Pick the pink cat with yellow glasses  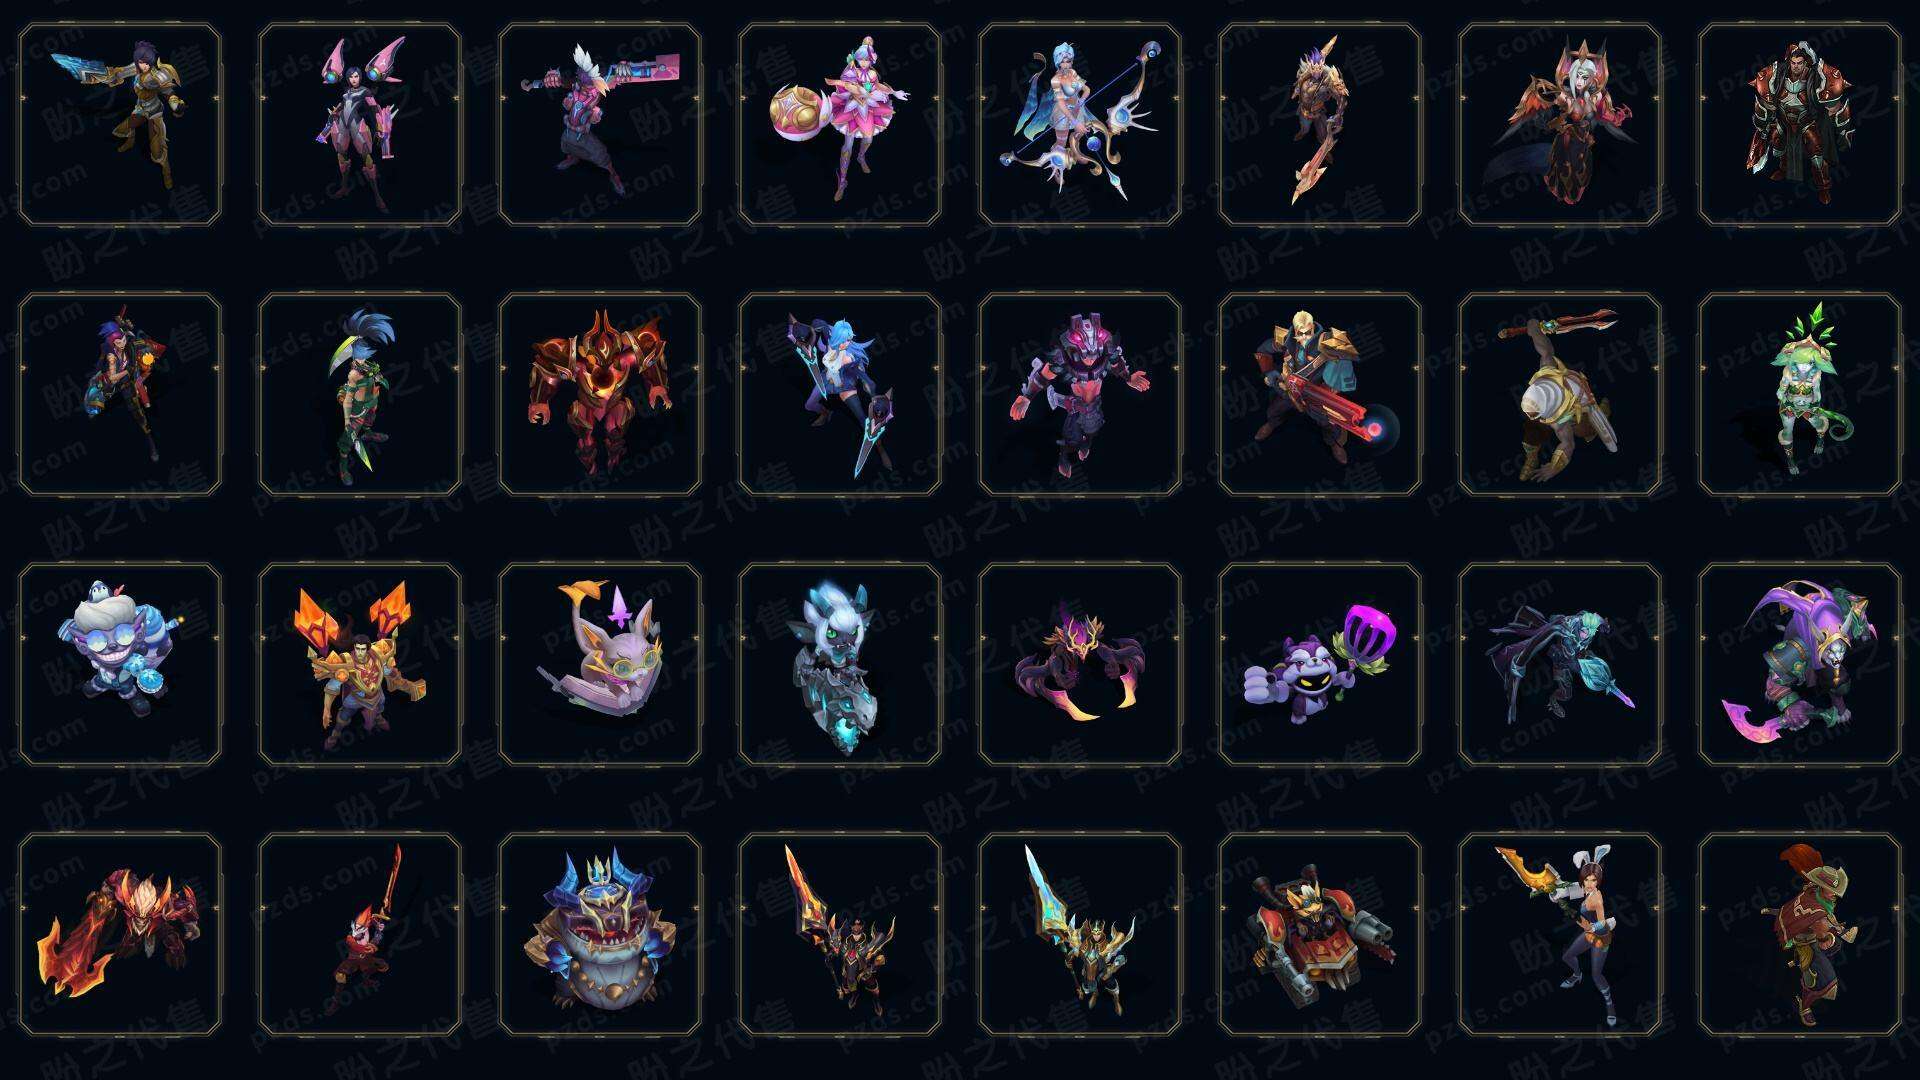point(600,665)
